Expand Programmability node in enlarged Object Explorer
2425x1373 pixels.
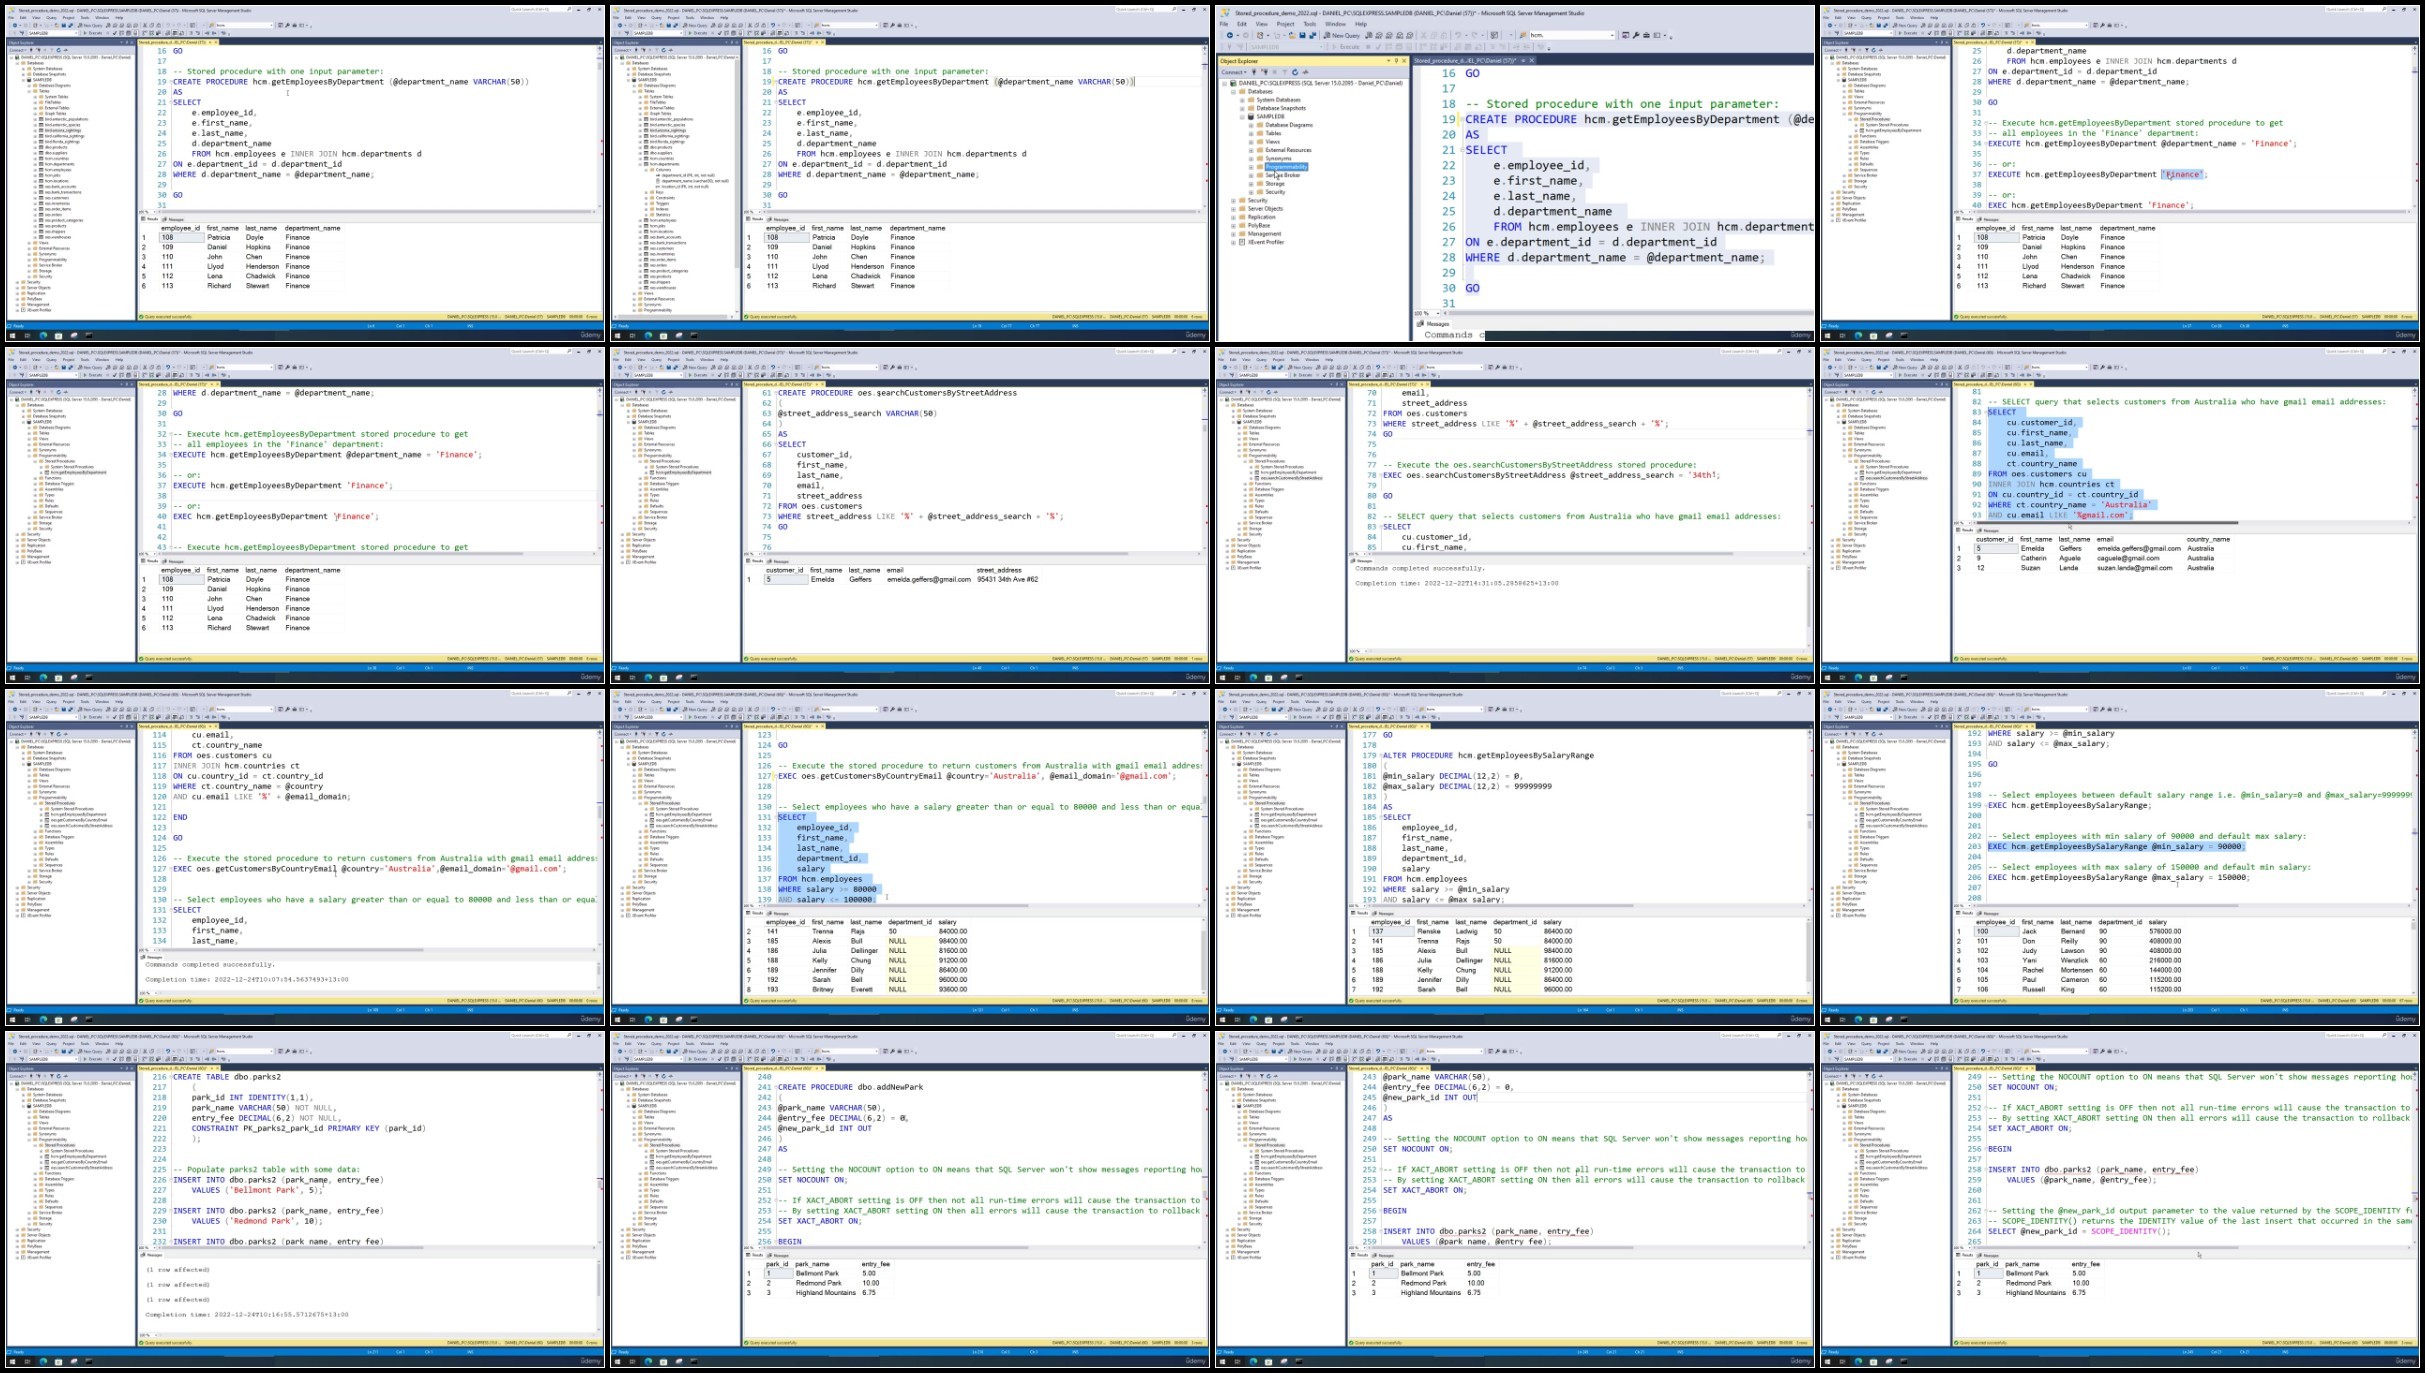(x=1250, y=167)
